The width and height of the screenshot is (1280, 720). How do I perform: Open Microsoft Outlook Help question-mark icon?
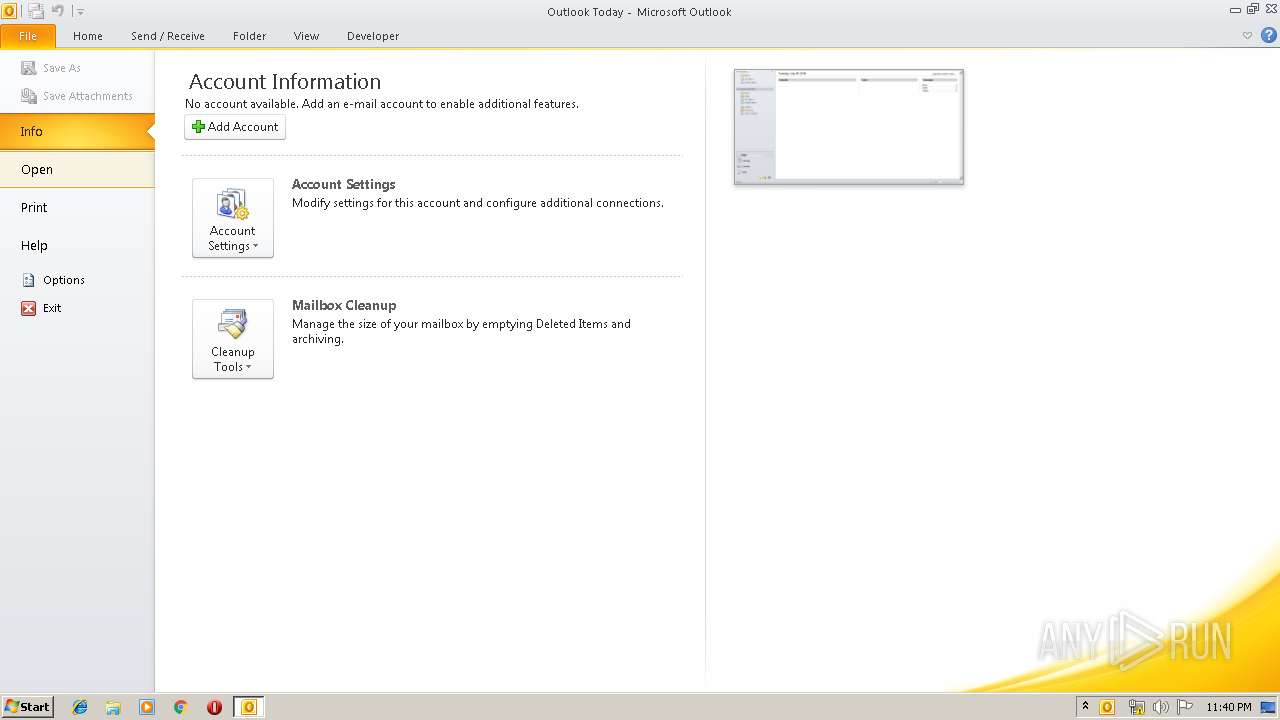1268,35
